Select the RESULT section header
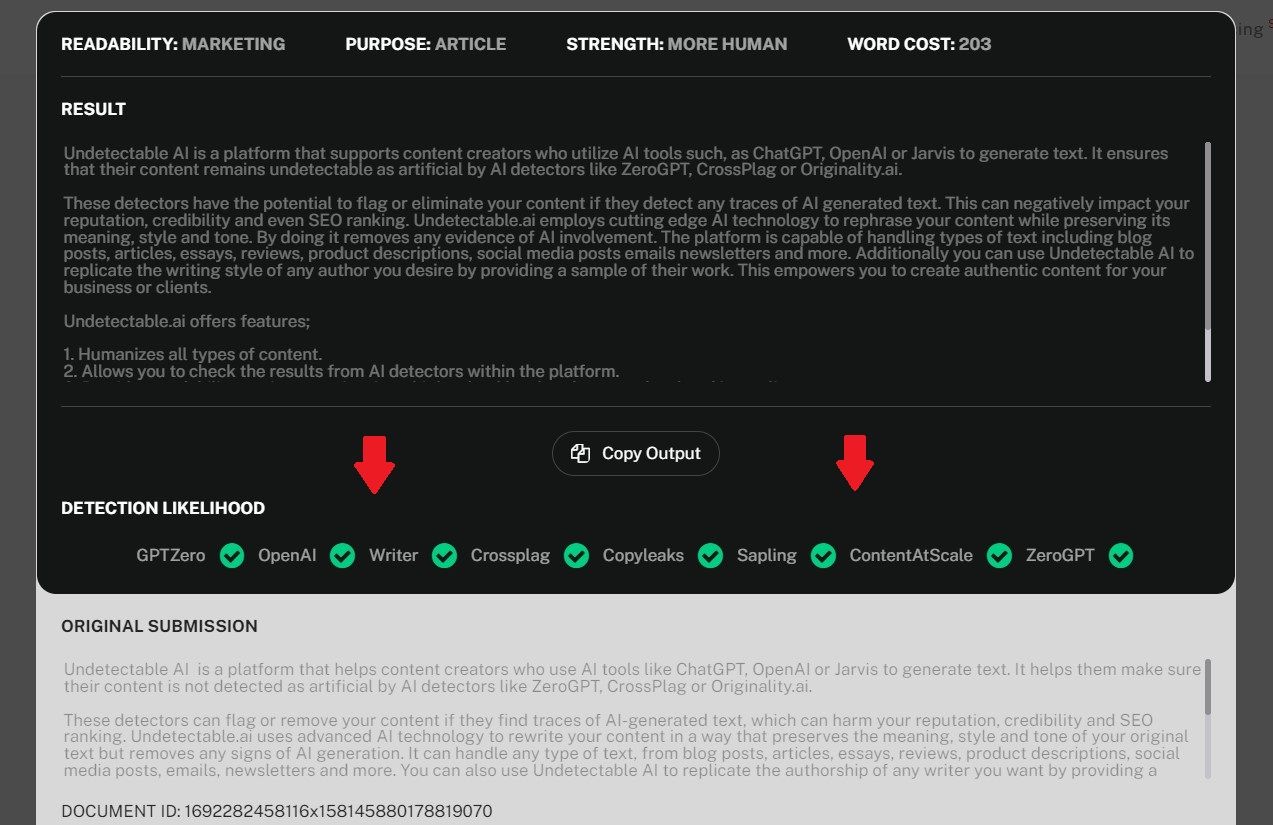The width and height of the screenshot is (1273, 825). 93,109
